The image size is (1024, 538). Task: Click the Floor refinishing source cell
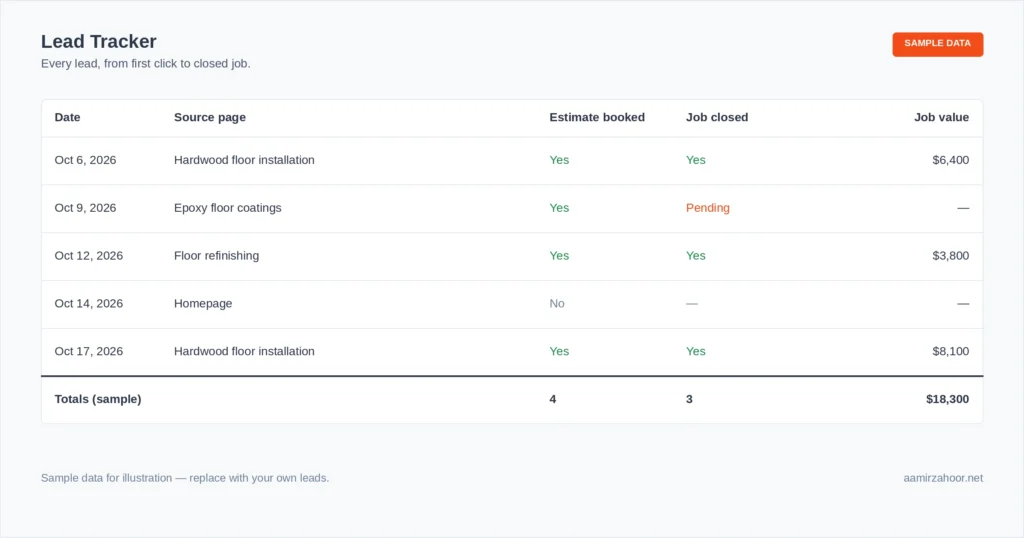point(216,255)
